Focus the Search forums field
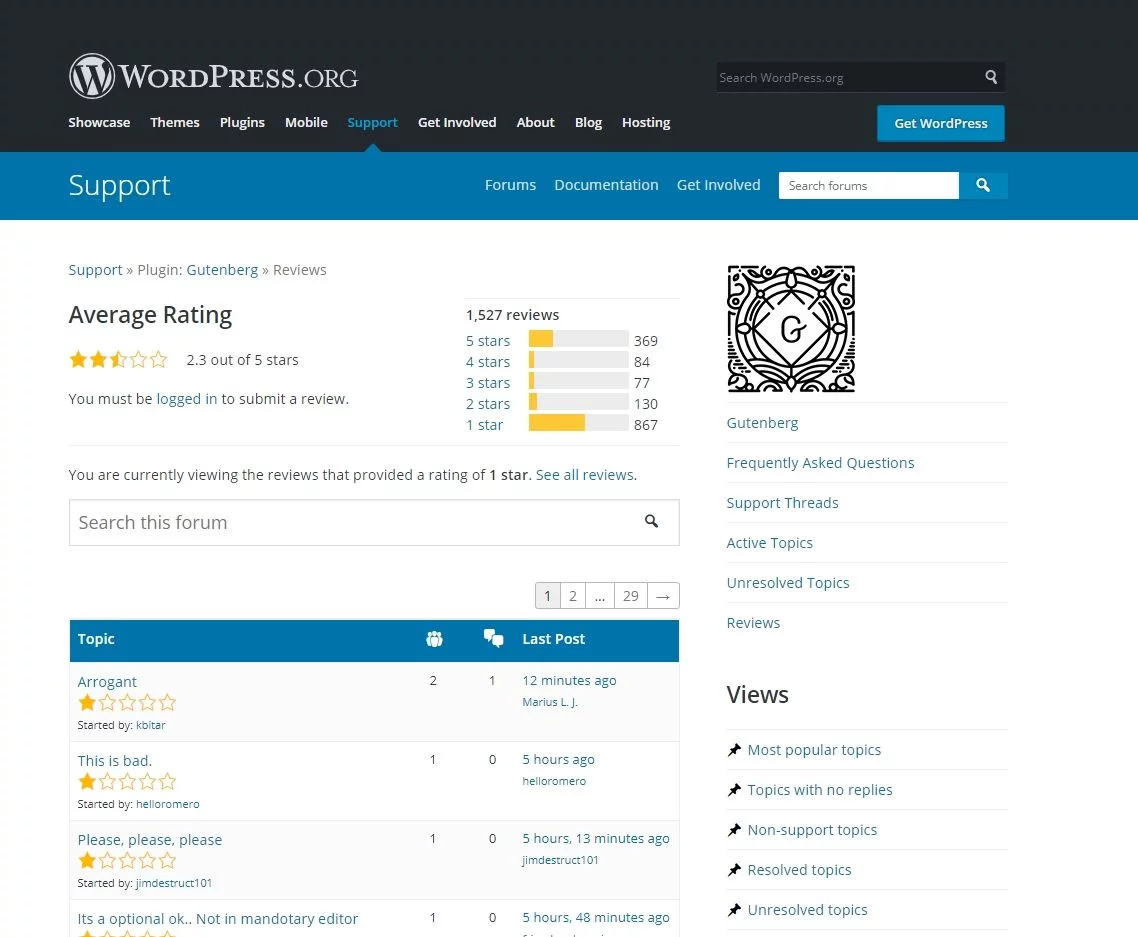Screen dimensions: 1138x937 869,185
